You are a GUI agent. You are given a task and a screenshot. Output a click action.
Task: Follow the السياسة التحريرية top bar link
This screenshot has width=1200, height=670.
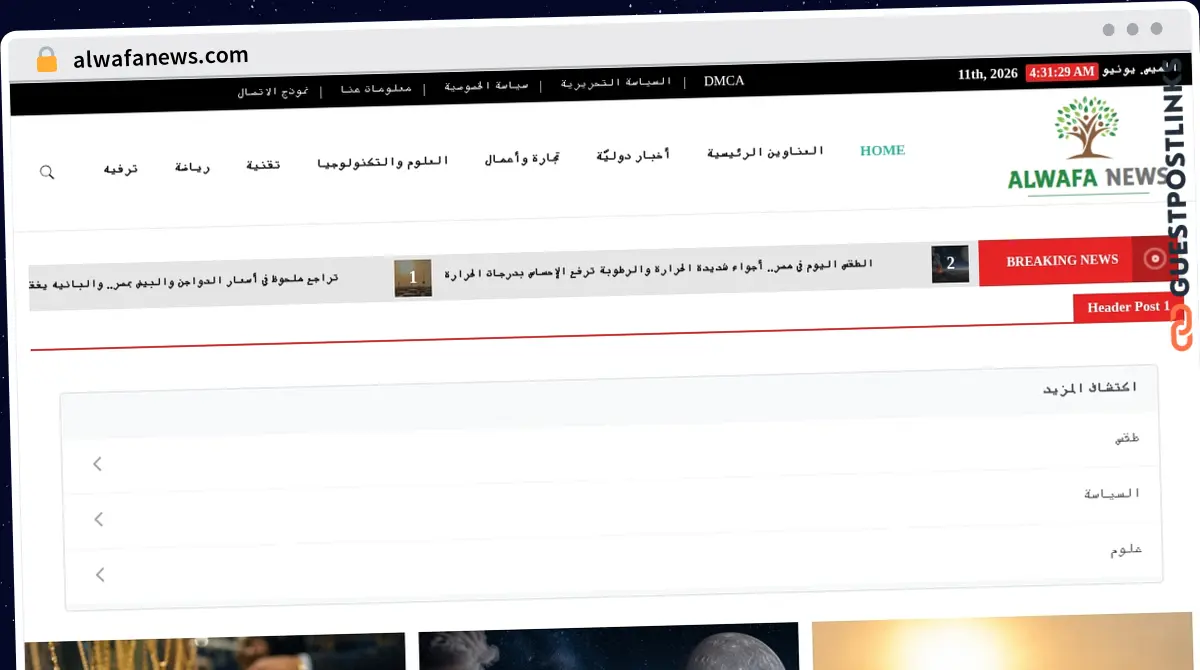tap(616, 83)
